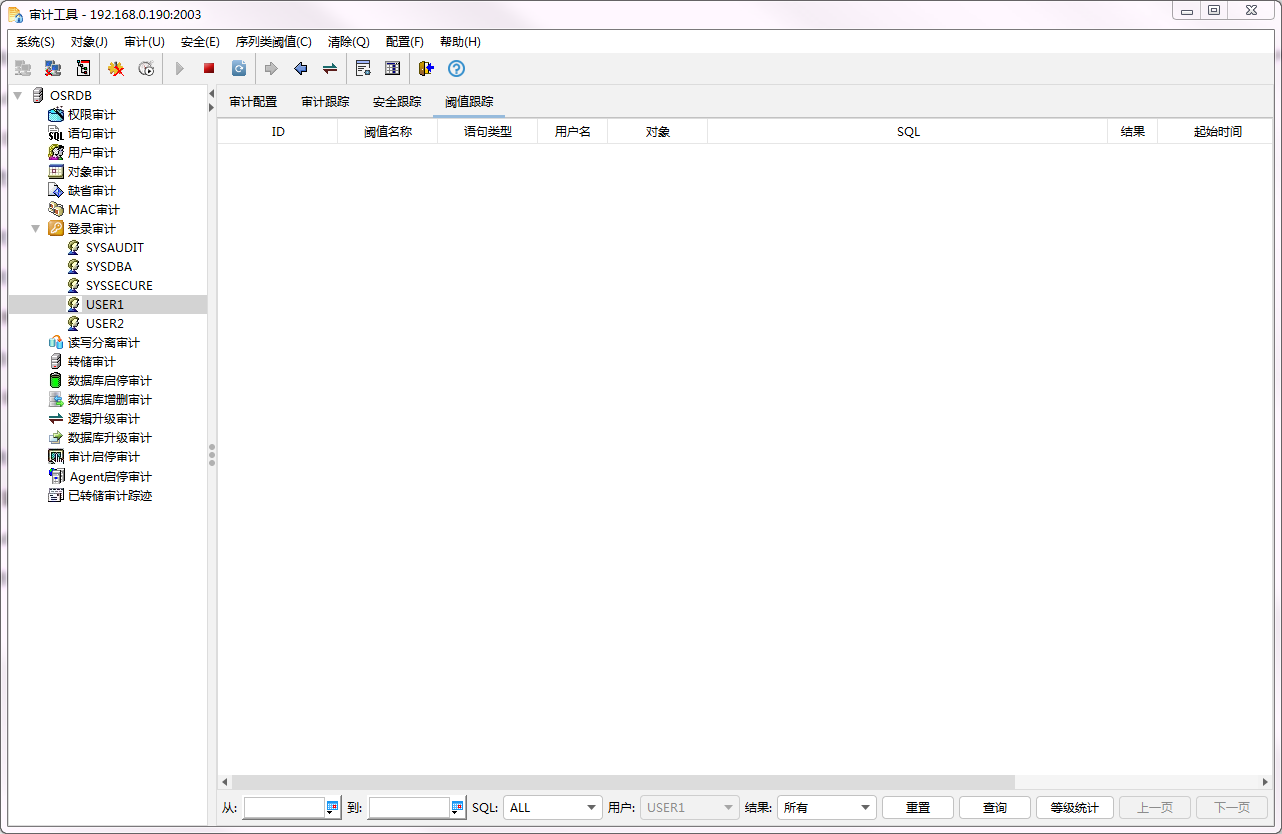Collapse the OSRDB root tree node
The image size is (1282, 834).
pos(18,95)
